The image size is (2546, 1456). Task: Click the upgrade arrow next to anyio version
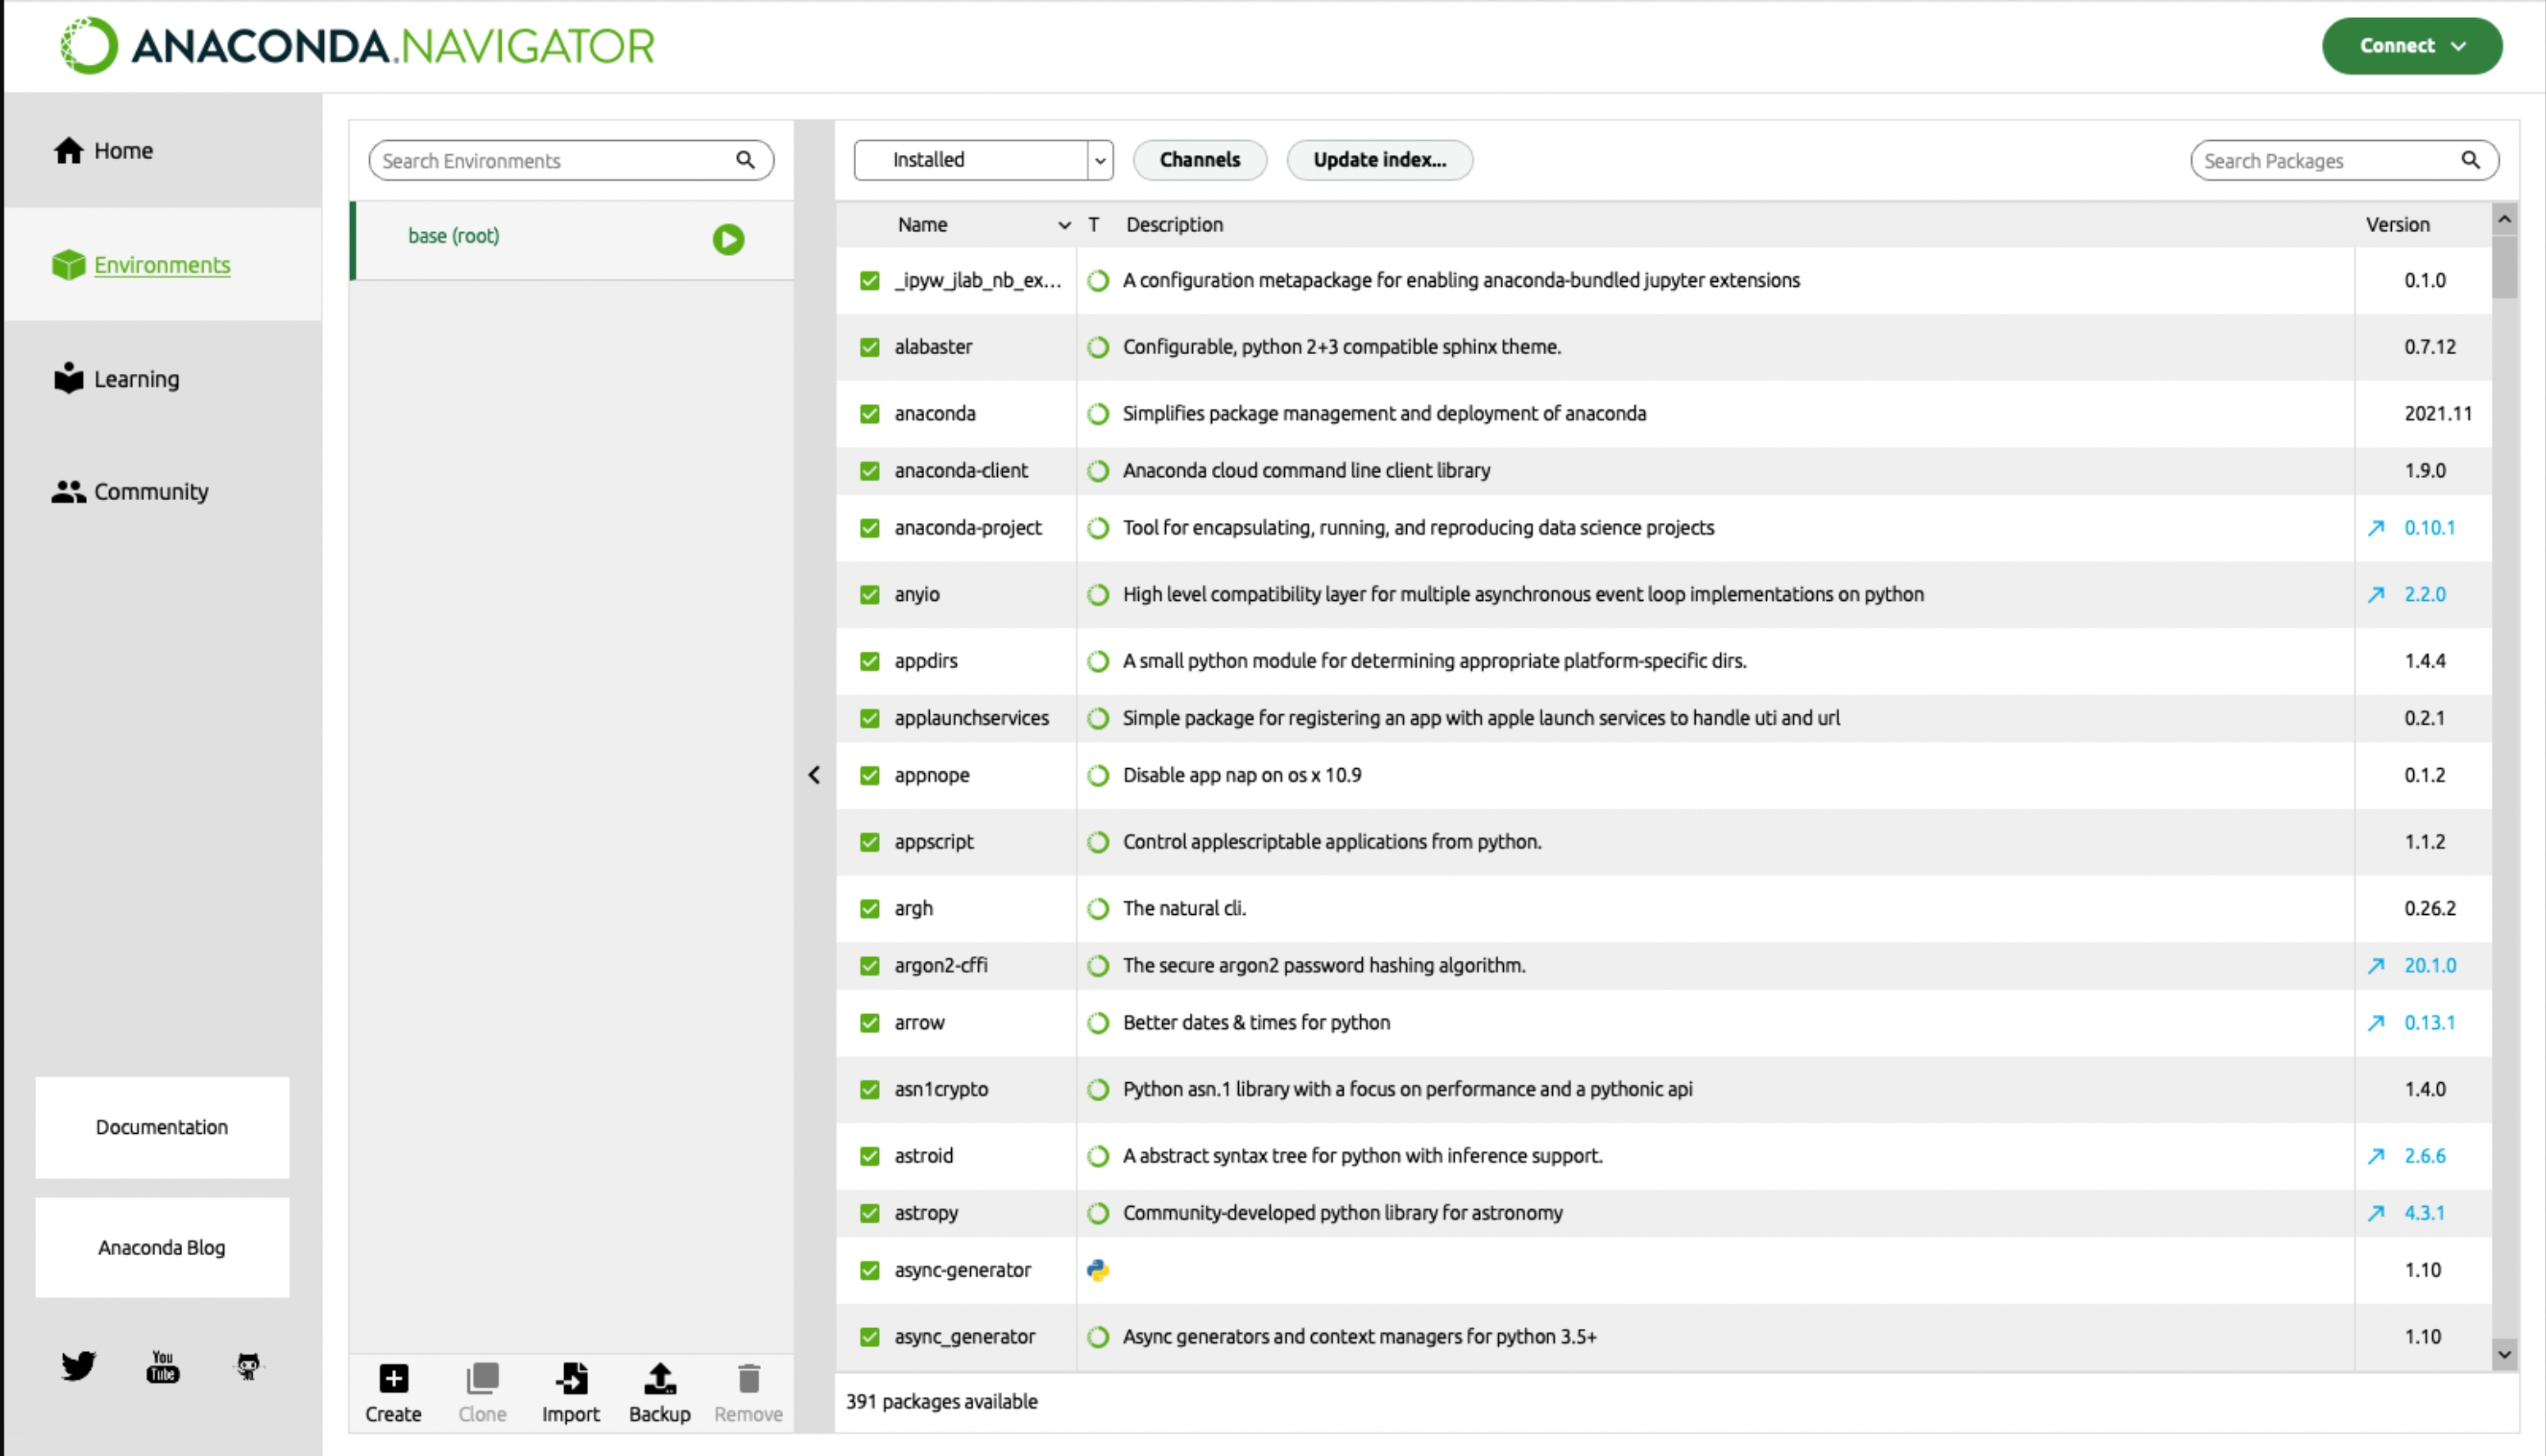point(2377,595)
